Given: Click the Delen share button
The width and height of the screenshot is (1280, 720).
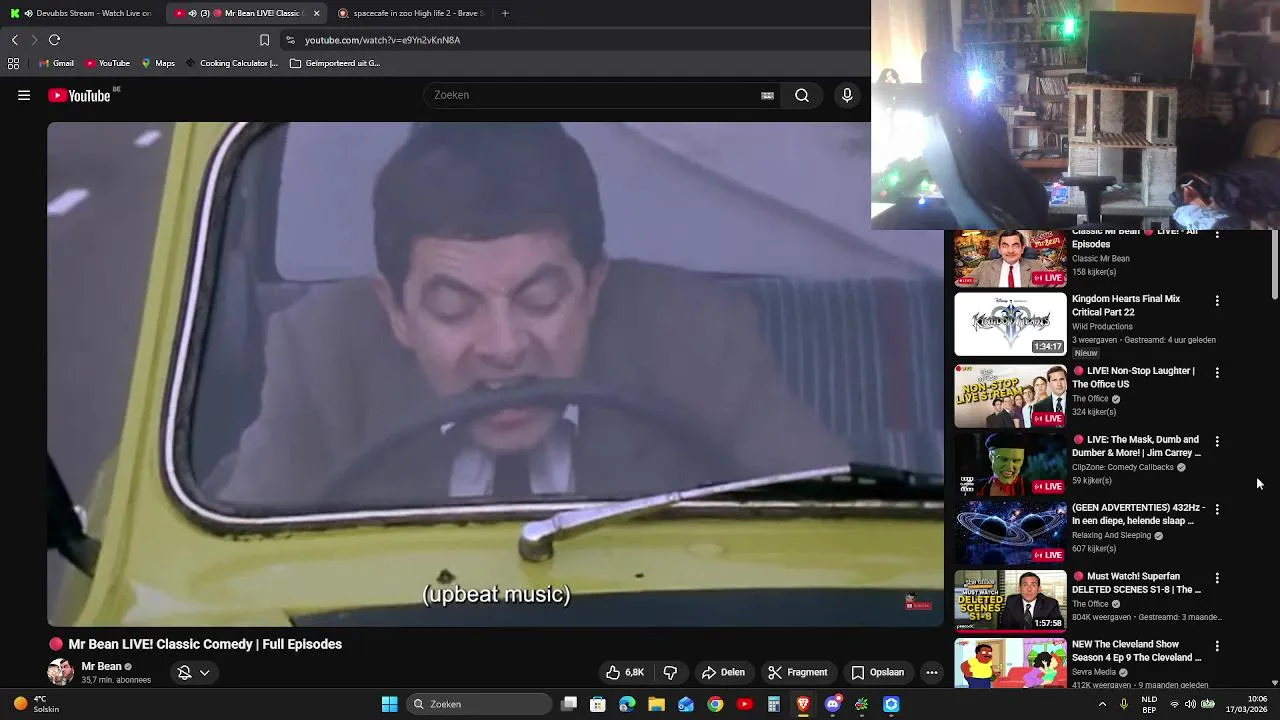Looking at the screenshot, I should (723, 673).
